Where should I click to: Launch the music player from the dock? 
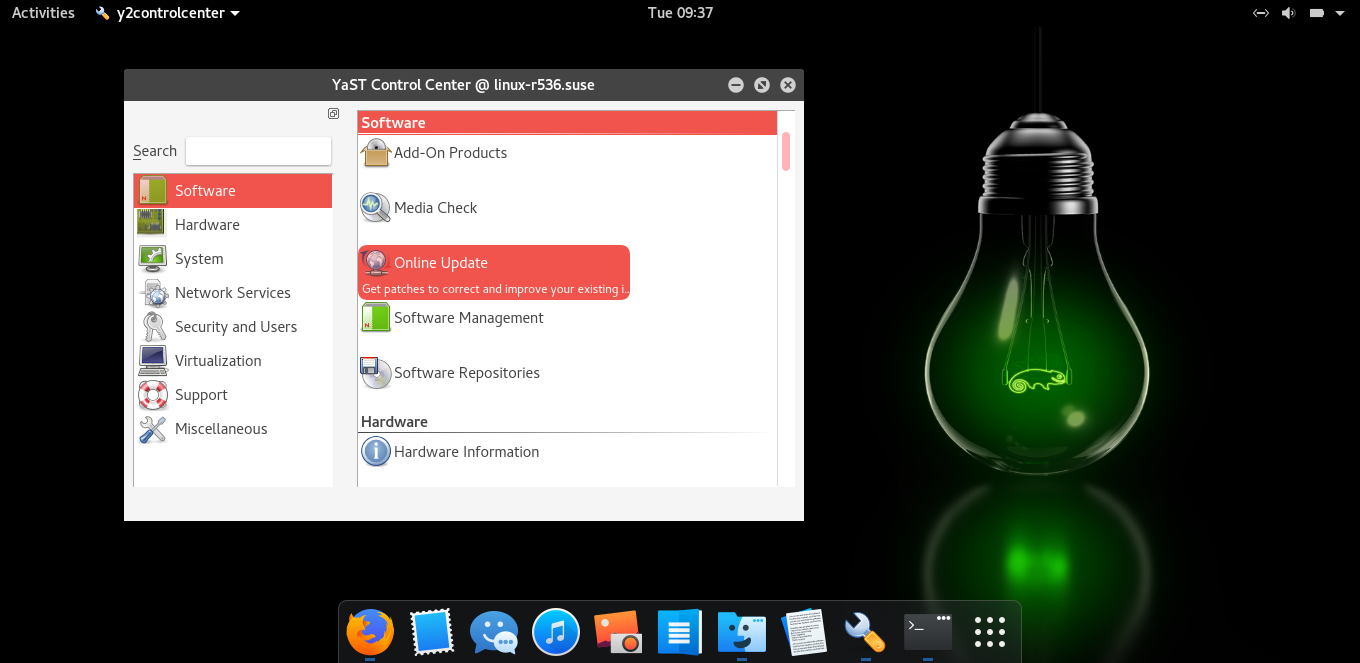click(x=556, y=632)
